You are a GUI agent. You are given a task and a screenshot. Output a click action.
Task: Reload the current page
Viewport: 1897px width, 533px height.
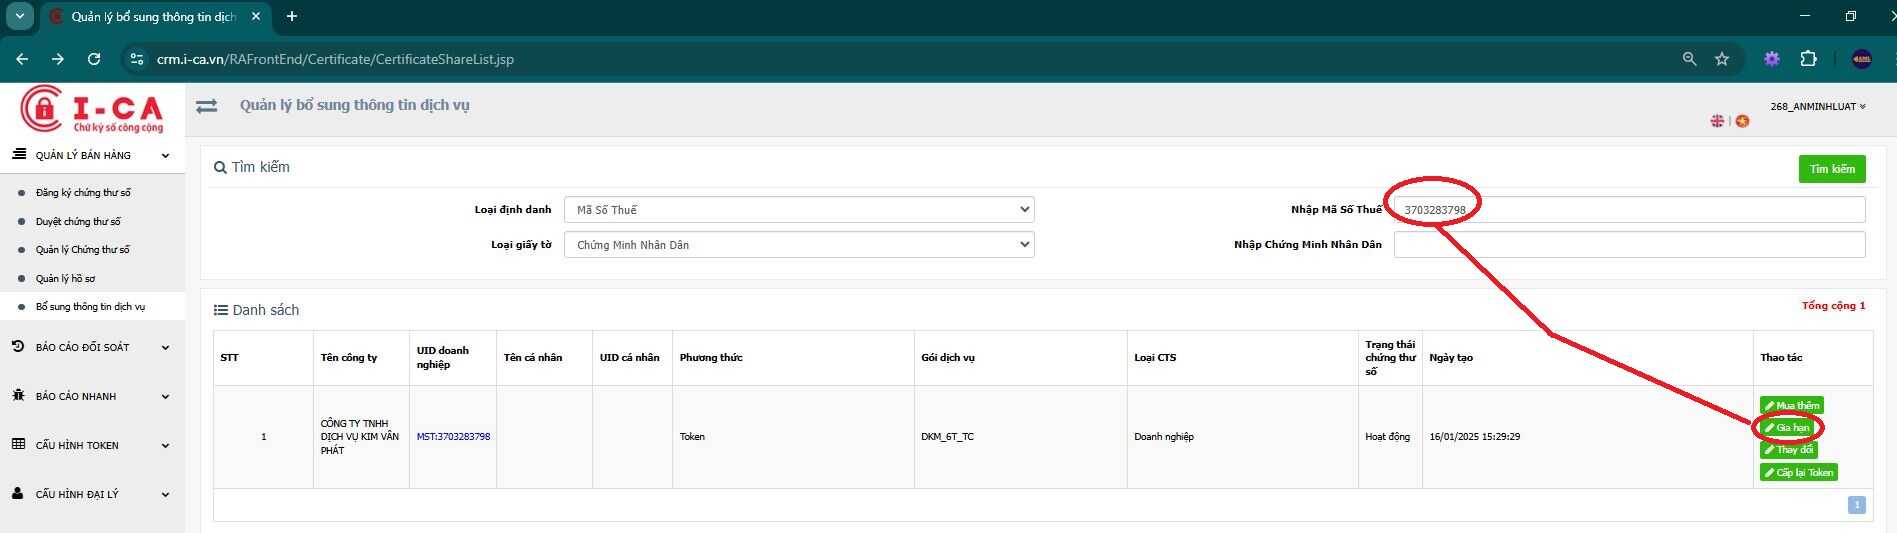pos(94,59)
